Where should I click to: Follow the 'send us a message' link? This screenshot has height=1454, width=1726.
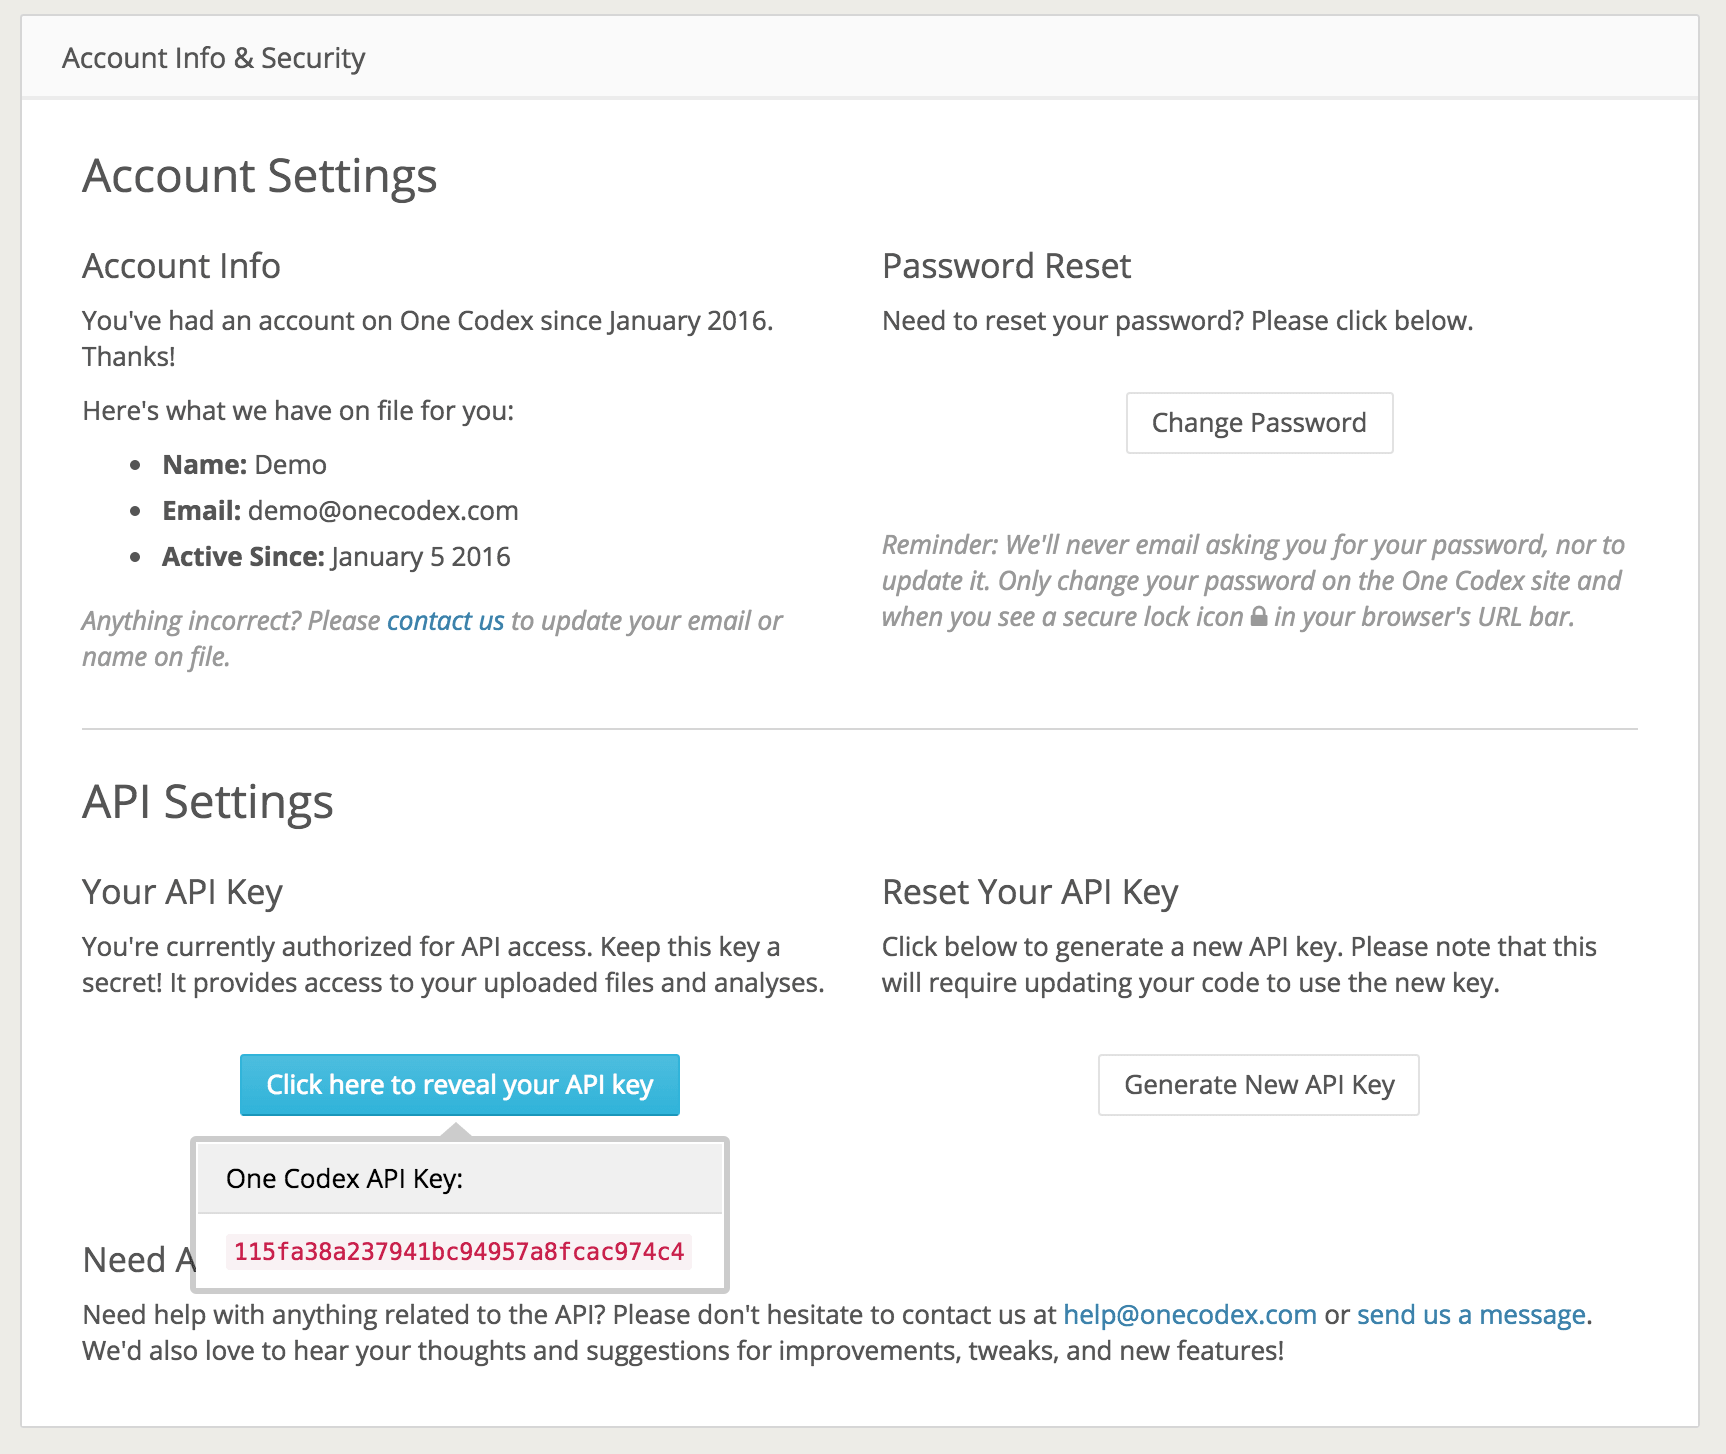(1471, 1314)
